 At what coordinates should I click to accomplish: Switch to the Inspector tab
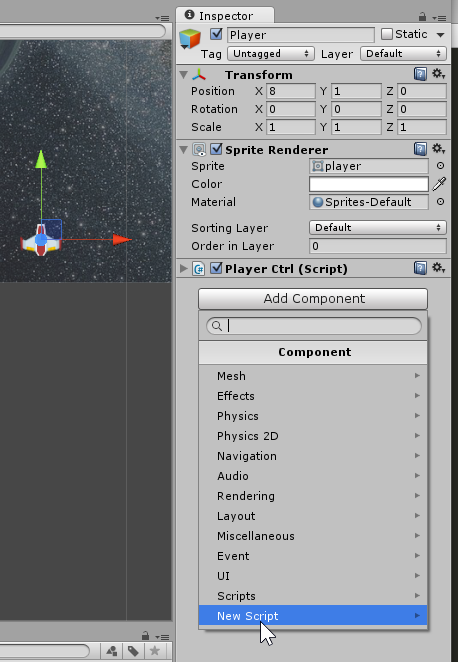click(x=225, y=16)
